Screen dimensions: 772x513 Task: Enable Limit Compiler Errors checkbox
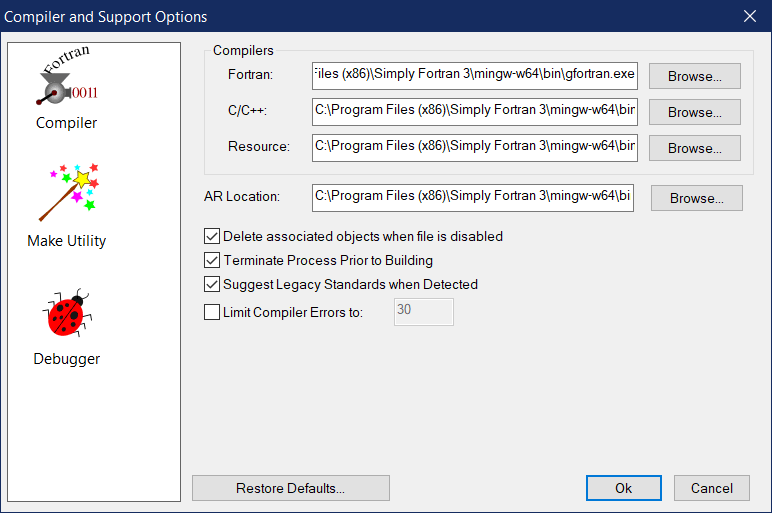[212, 312]
